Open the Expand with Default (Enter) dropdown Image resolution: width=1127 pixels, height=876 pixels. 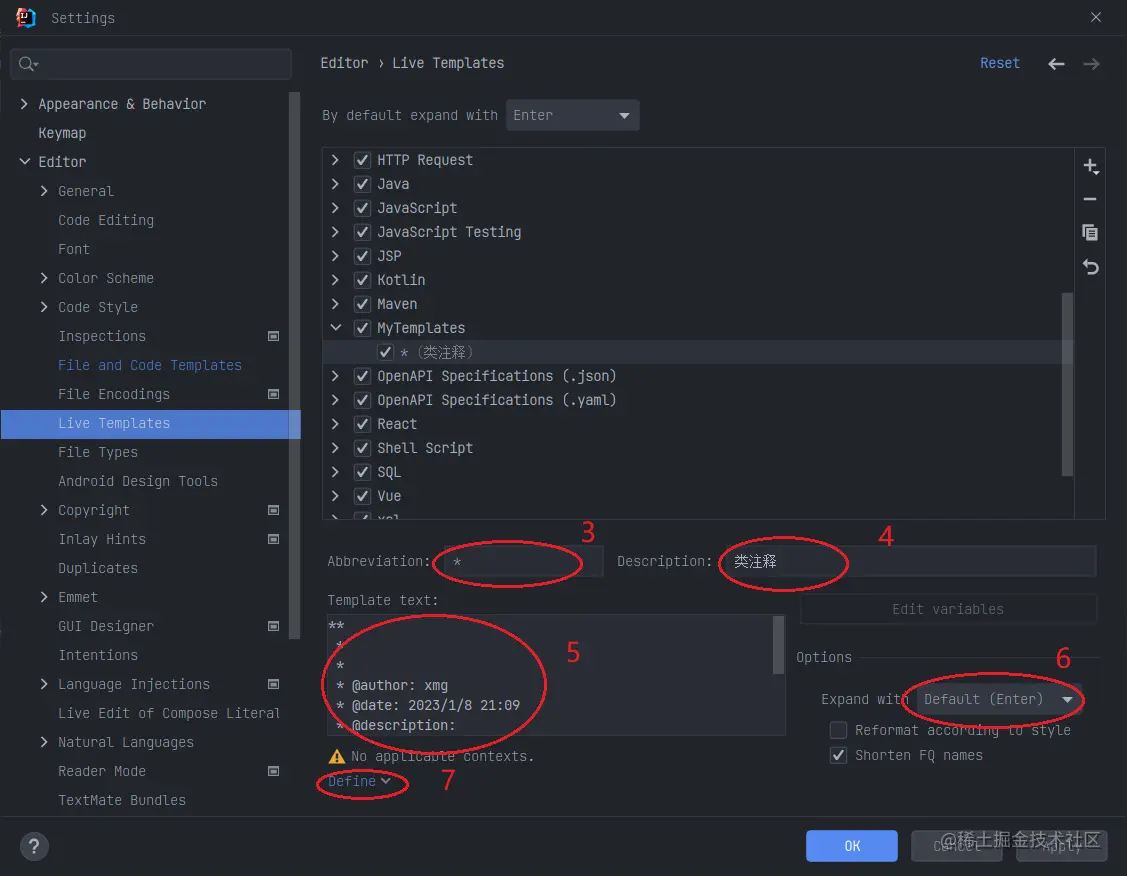click(x=999, y=699)
